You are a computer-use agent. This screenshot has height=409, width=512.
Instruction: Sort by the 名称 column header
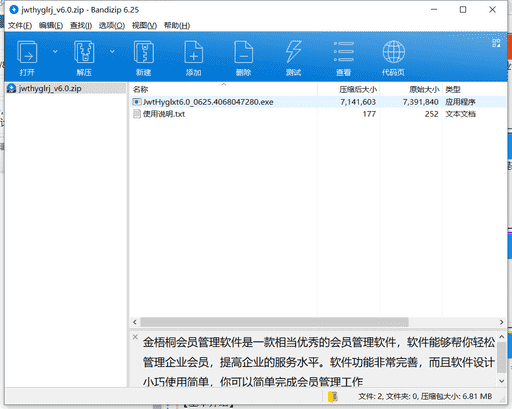tap(223, 89)
